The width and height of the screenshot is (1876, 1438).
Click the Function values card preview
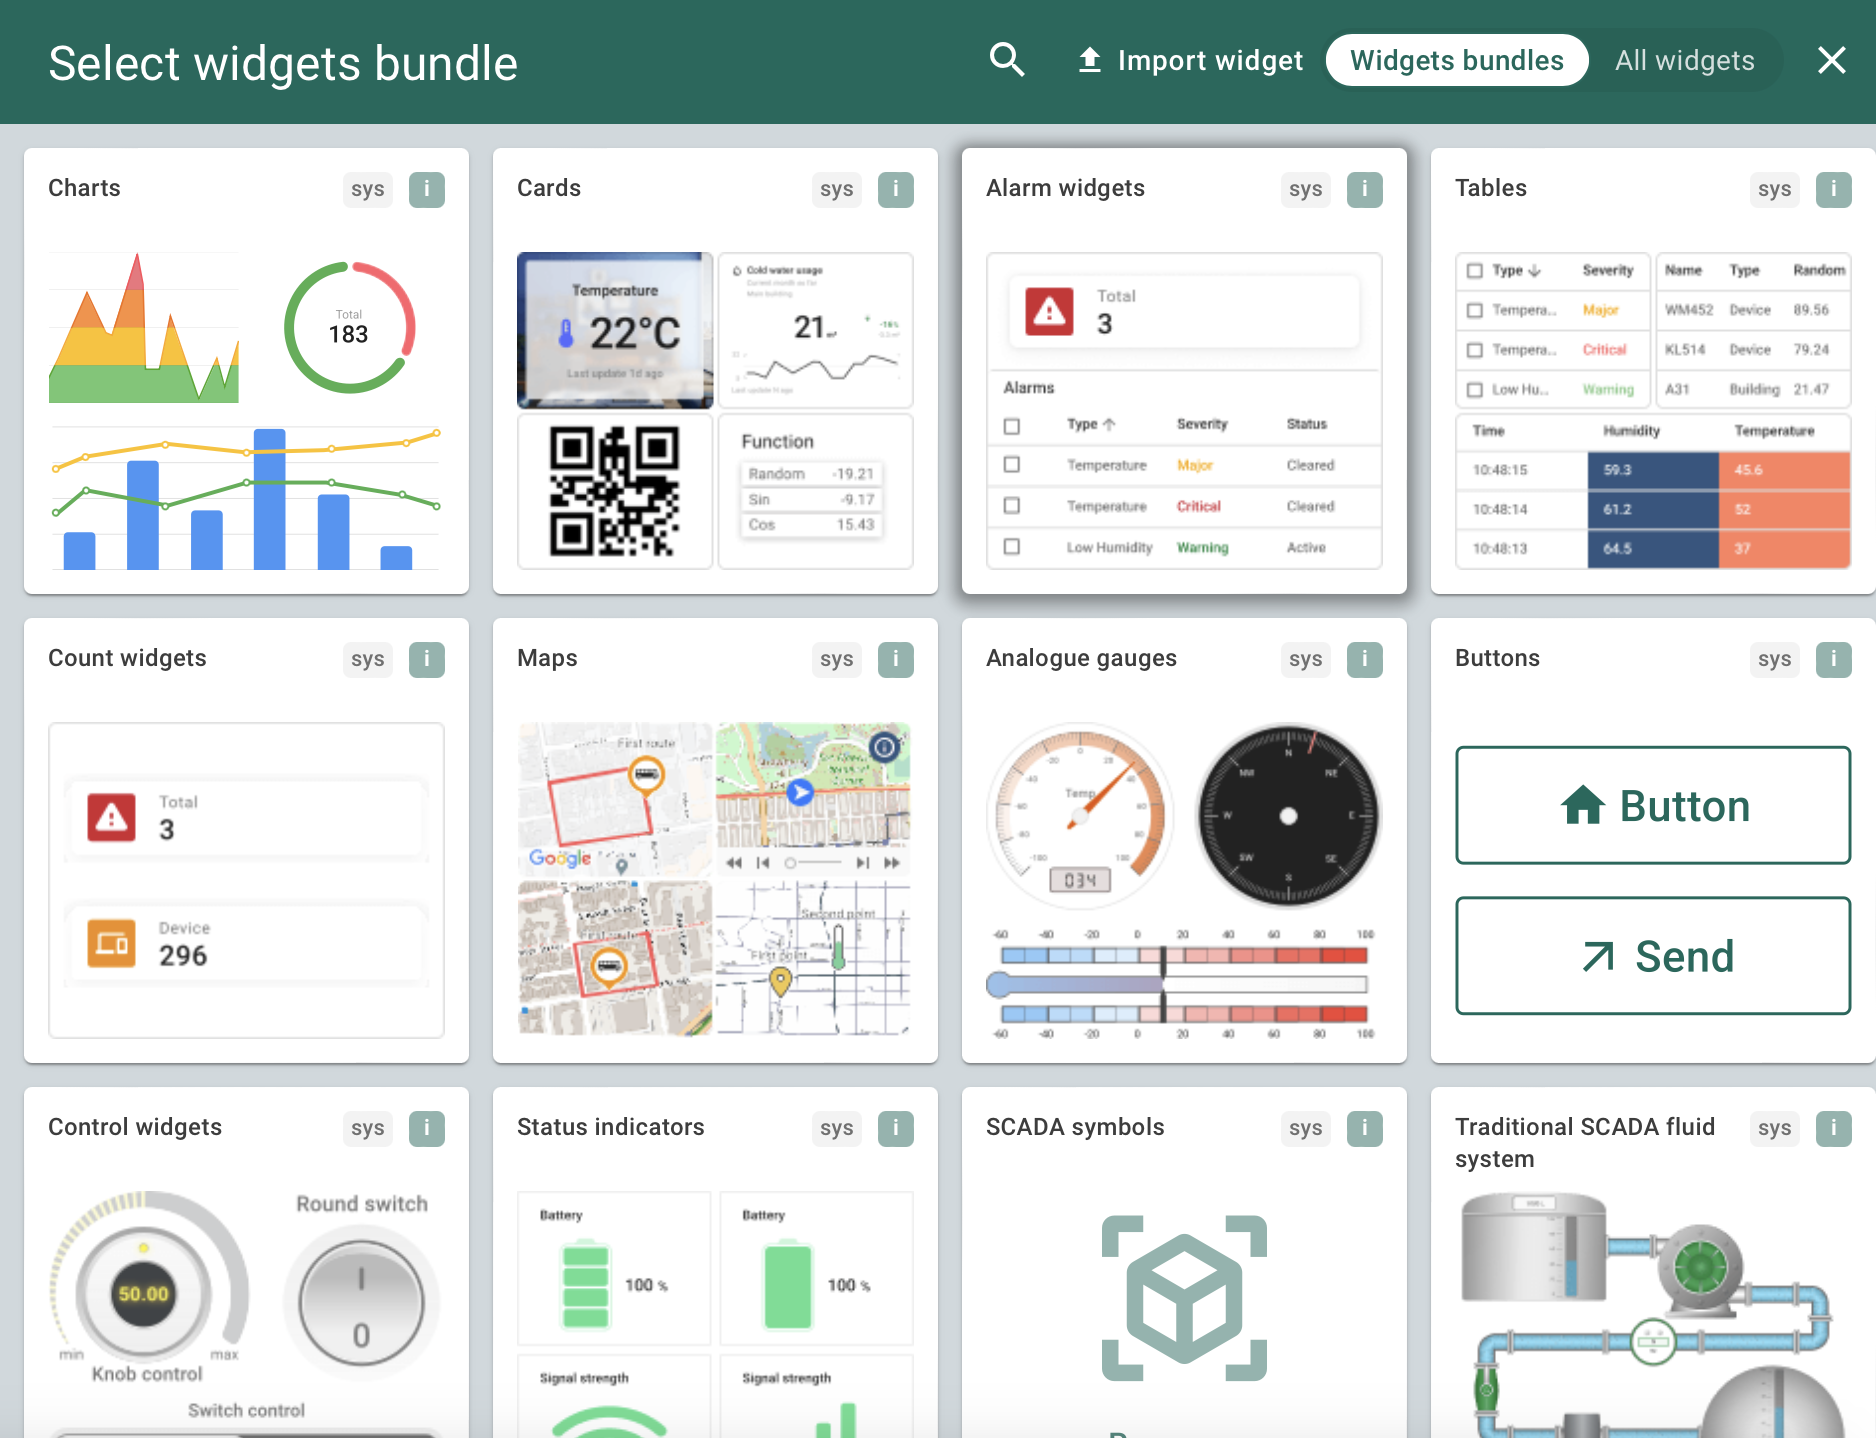tap(815, 491)
